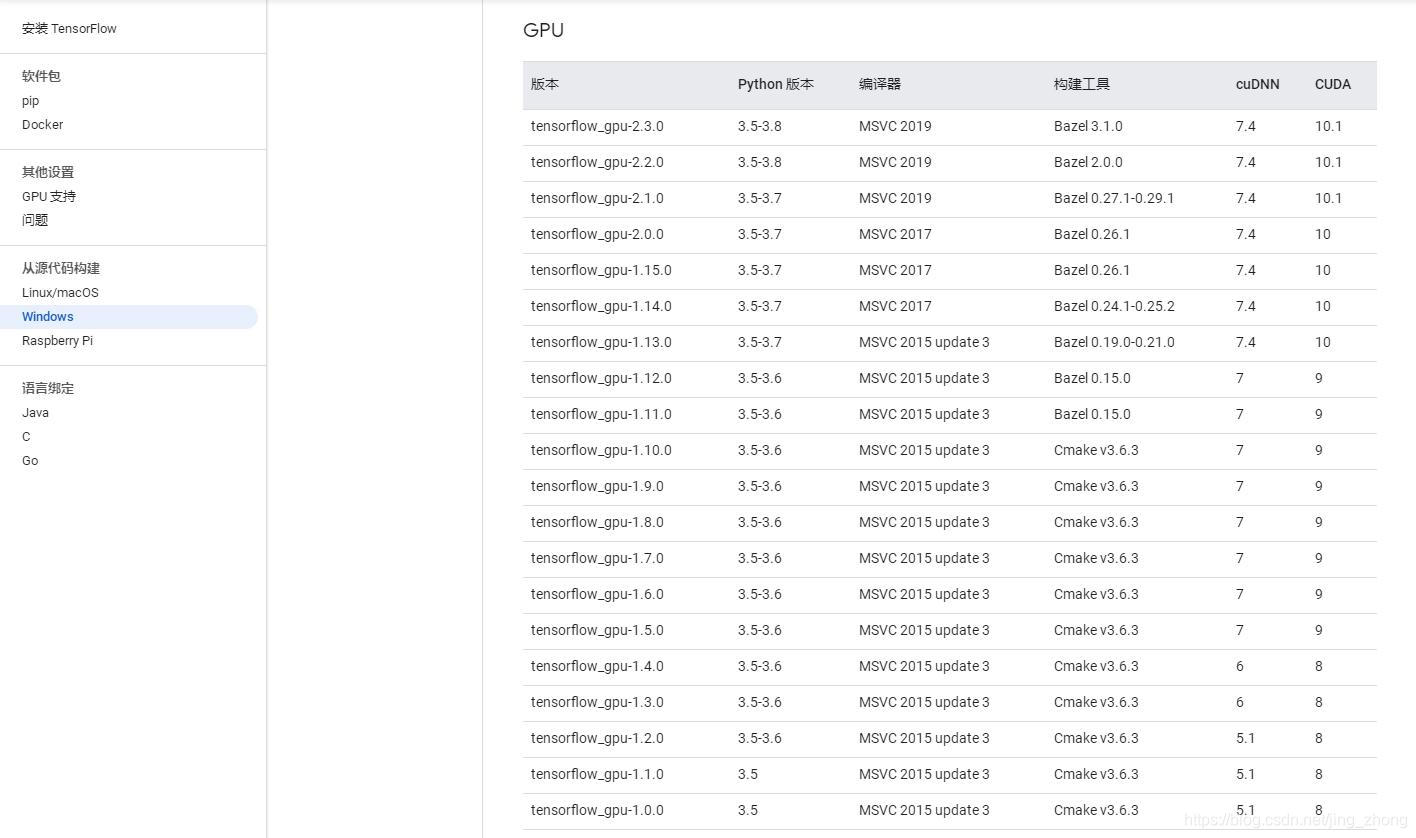1416x838 pixels.
Task: Select the tensorflow_gpu-2.2.0 cell
Action: pos(597,163)
